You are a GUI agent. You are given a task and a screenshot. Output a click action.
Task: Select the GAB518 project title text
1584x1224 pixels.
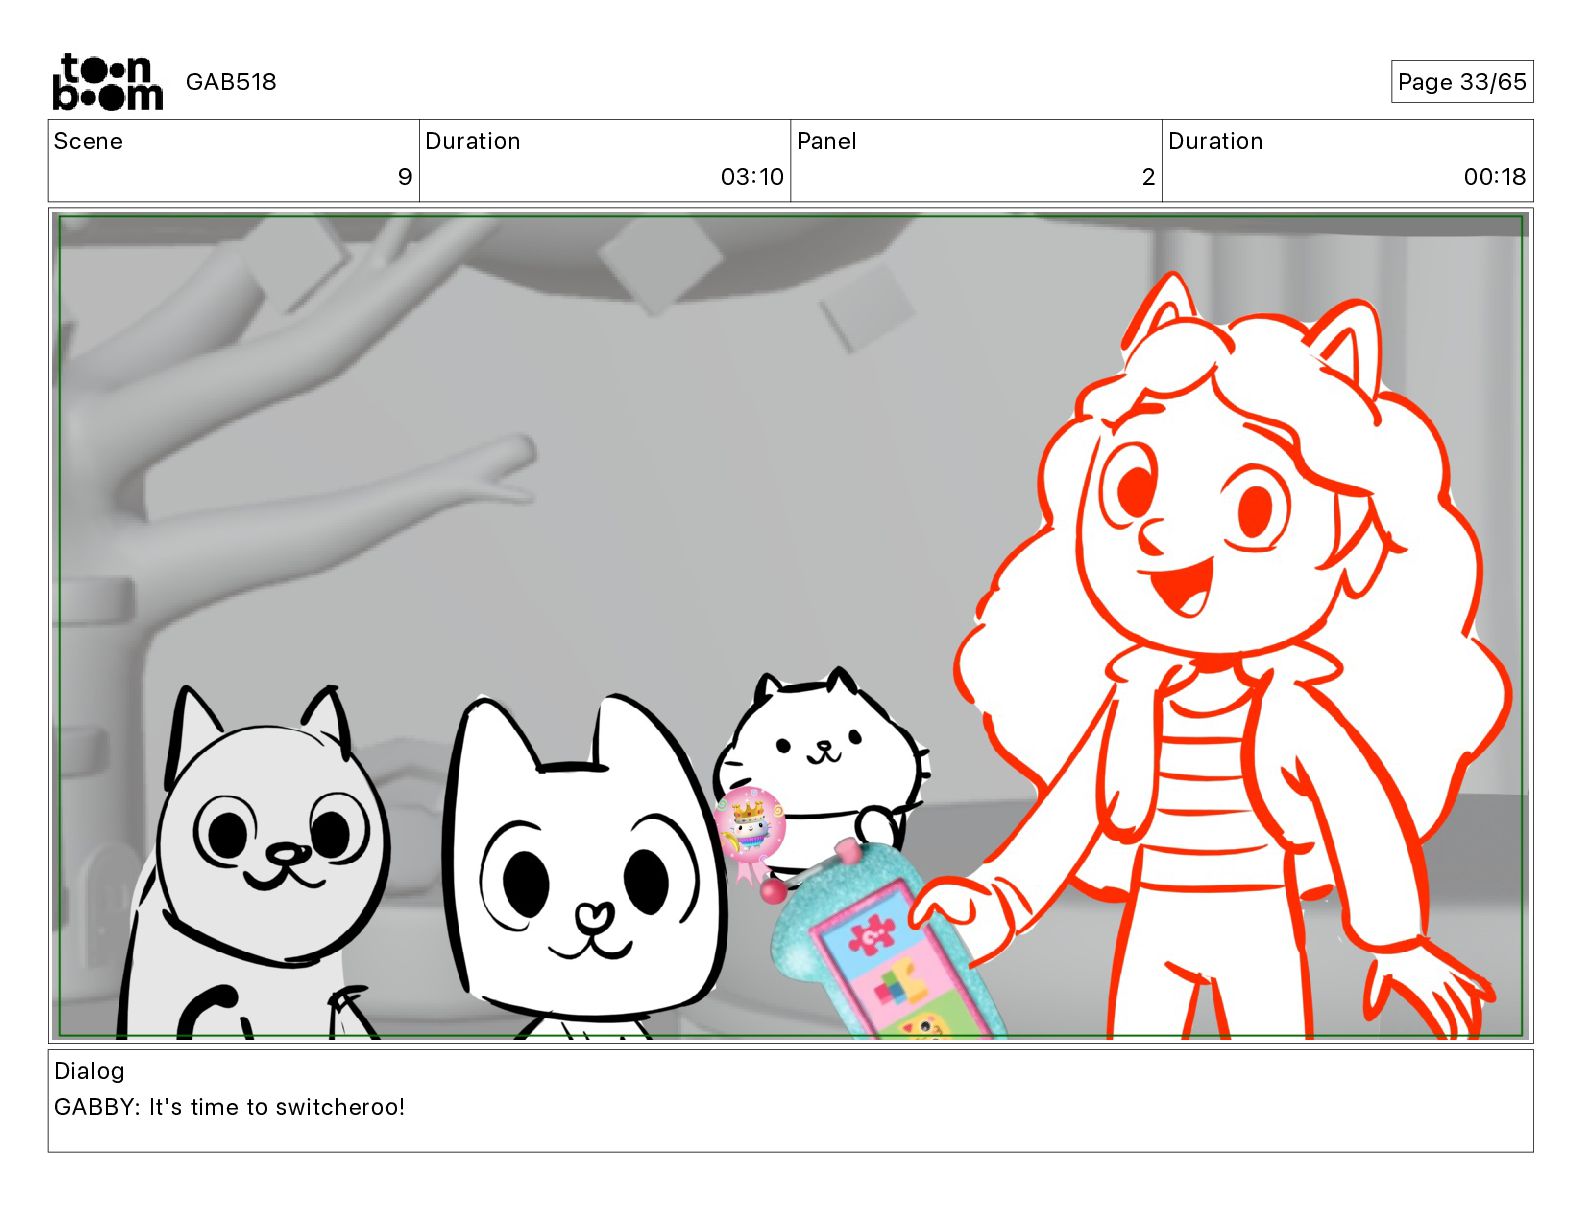[231, 82]
